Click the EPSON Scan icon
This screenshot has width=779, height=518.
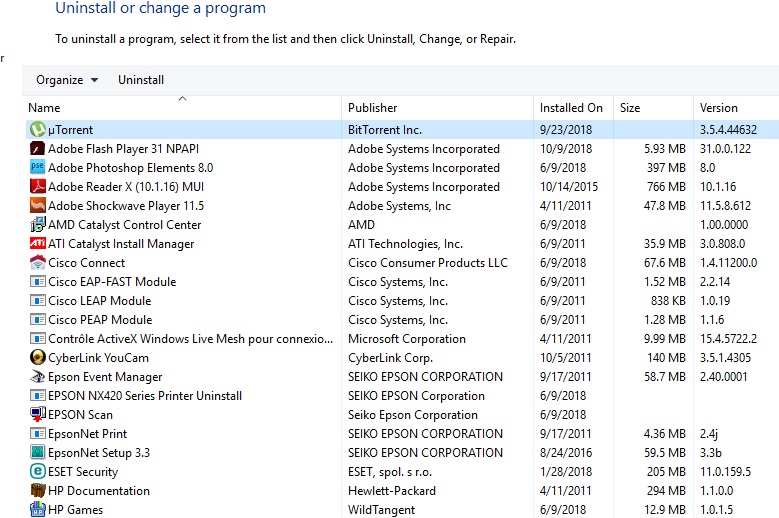click(x=37, y=414)
